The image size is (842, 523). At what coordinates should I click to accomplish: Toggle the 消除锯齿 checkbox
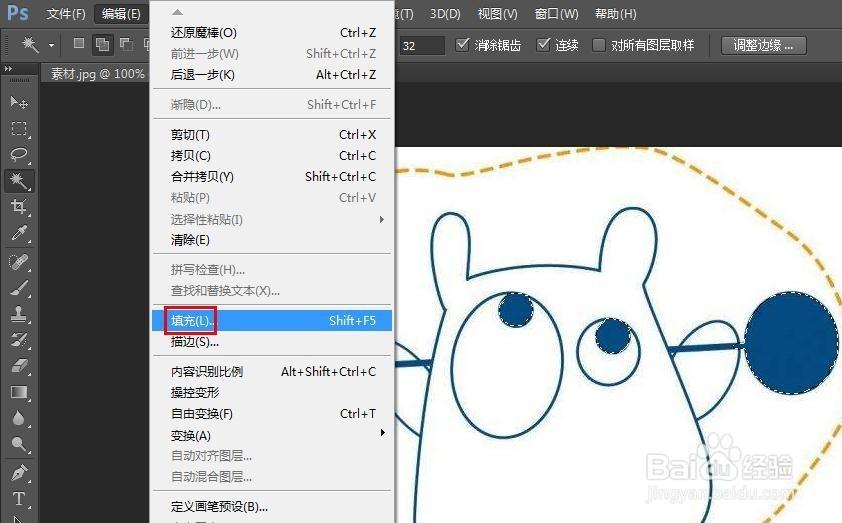coord(462,45)
